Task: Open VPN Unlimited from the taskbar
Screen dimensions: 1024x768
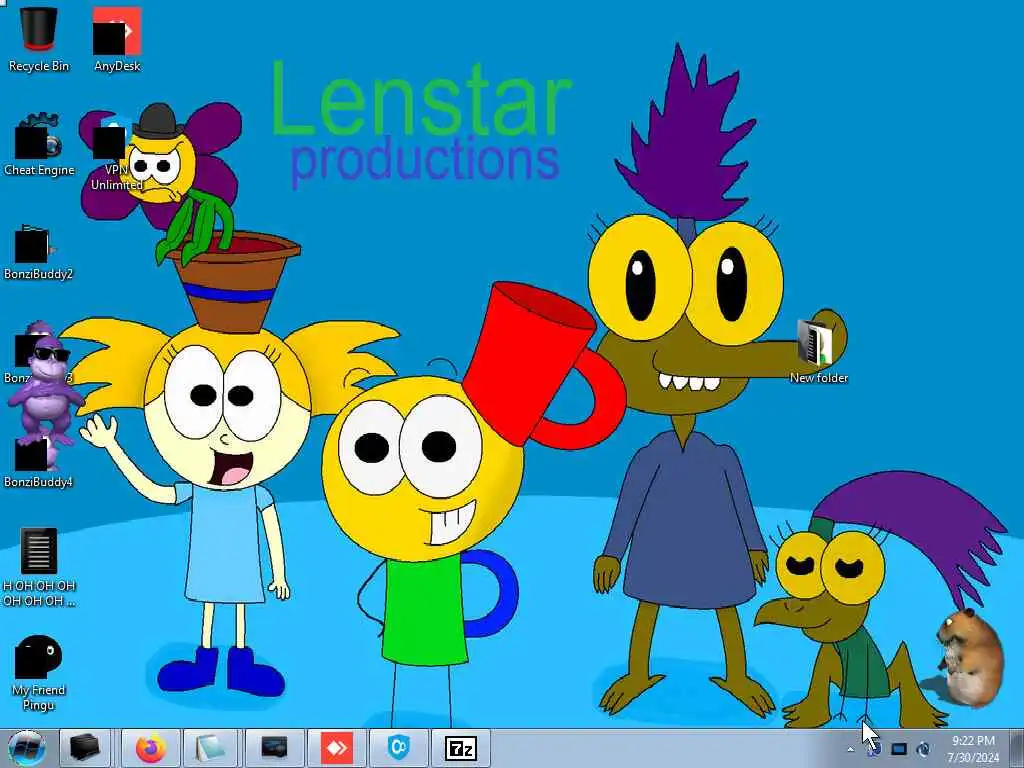Action: click(398, 748)
